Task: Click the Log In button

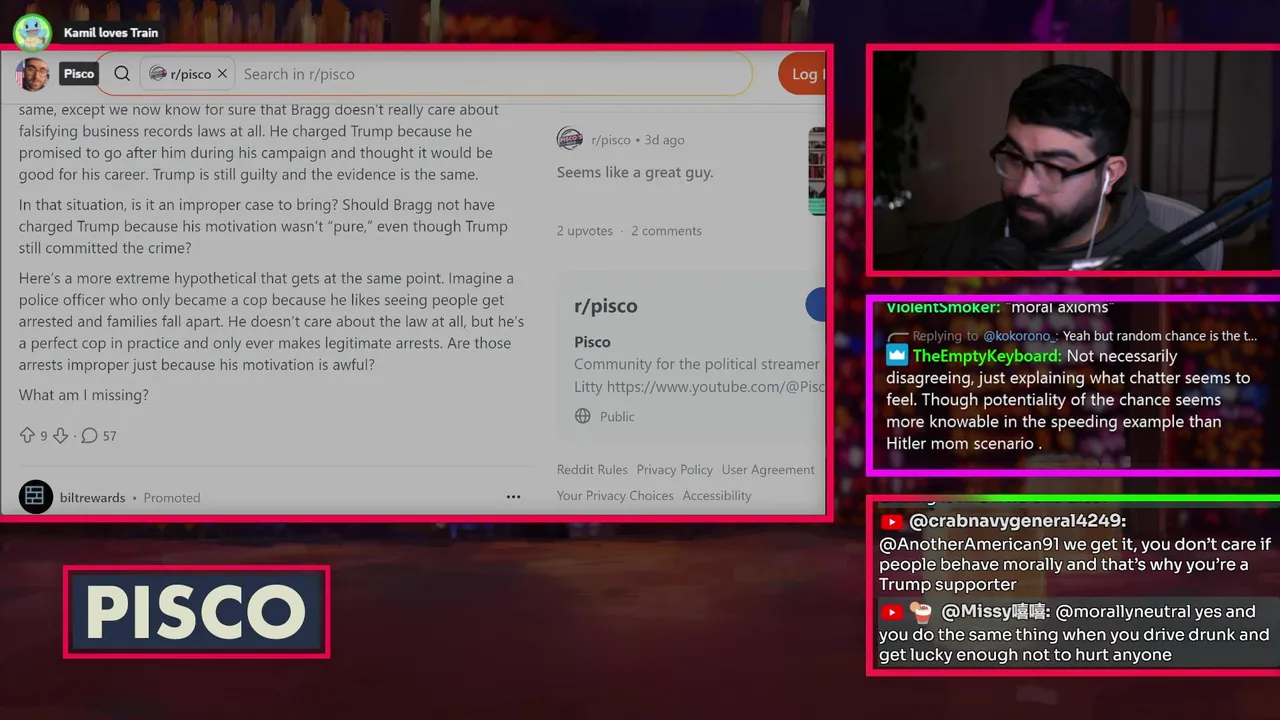Action: (x=802, y=74)
